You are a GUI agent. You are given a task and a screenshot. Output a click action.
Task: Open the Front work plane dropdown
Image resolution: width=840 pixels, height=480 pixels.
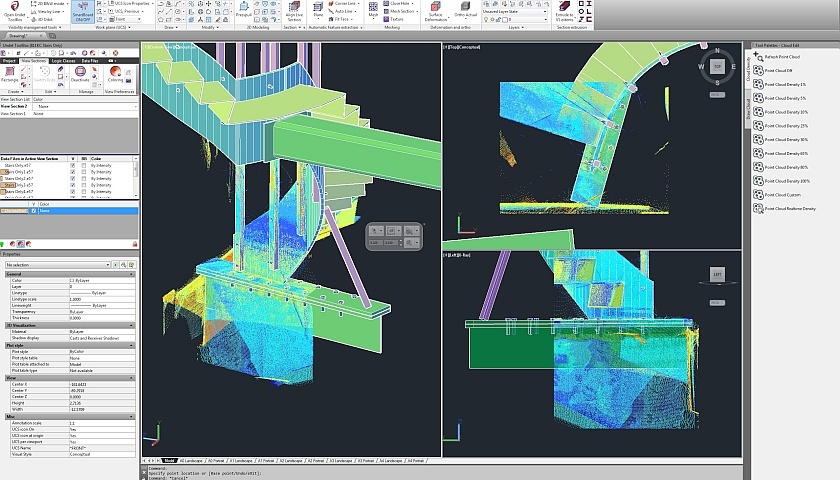coord(125,19)
